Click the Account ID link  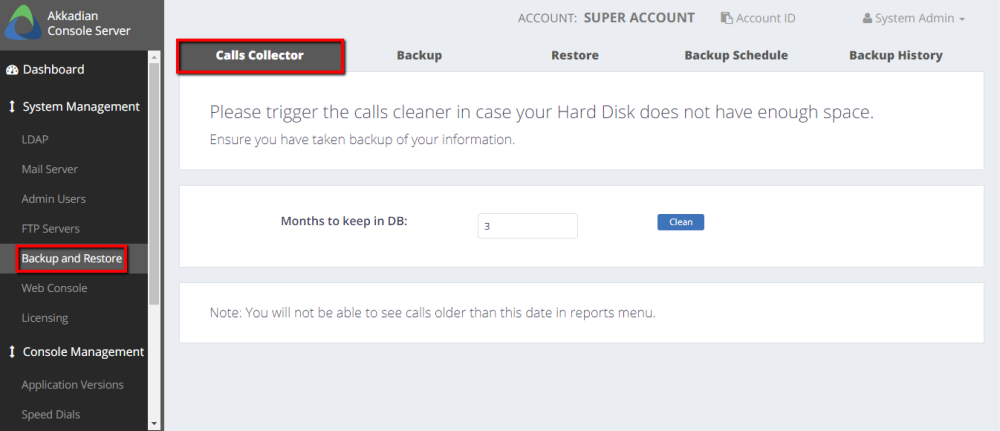[x=765, y=18]
